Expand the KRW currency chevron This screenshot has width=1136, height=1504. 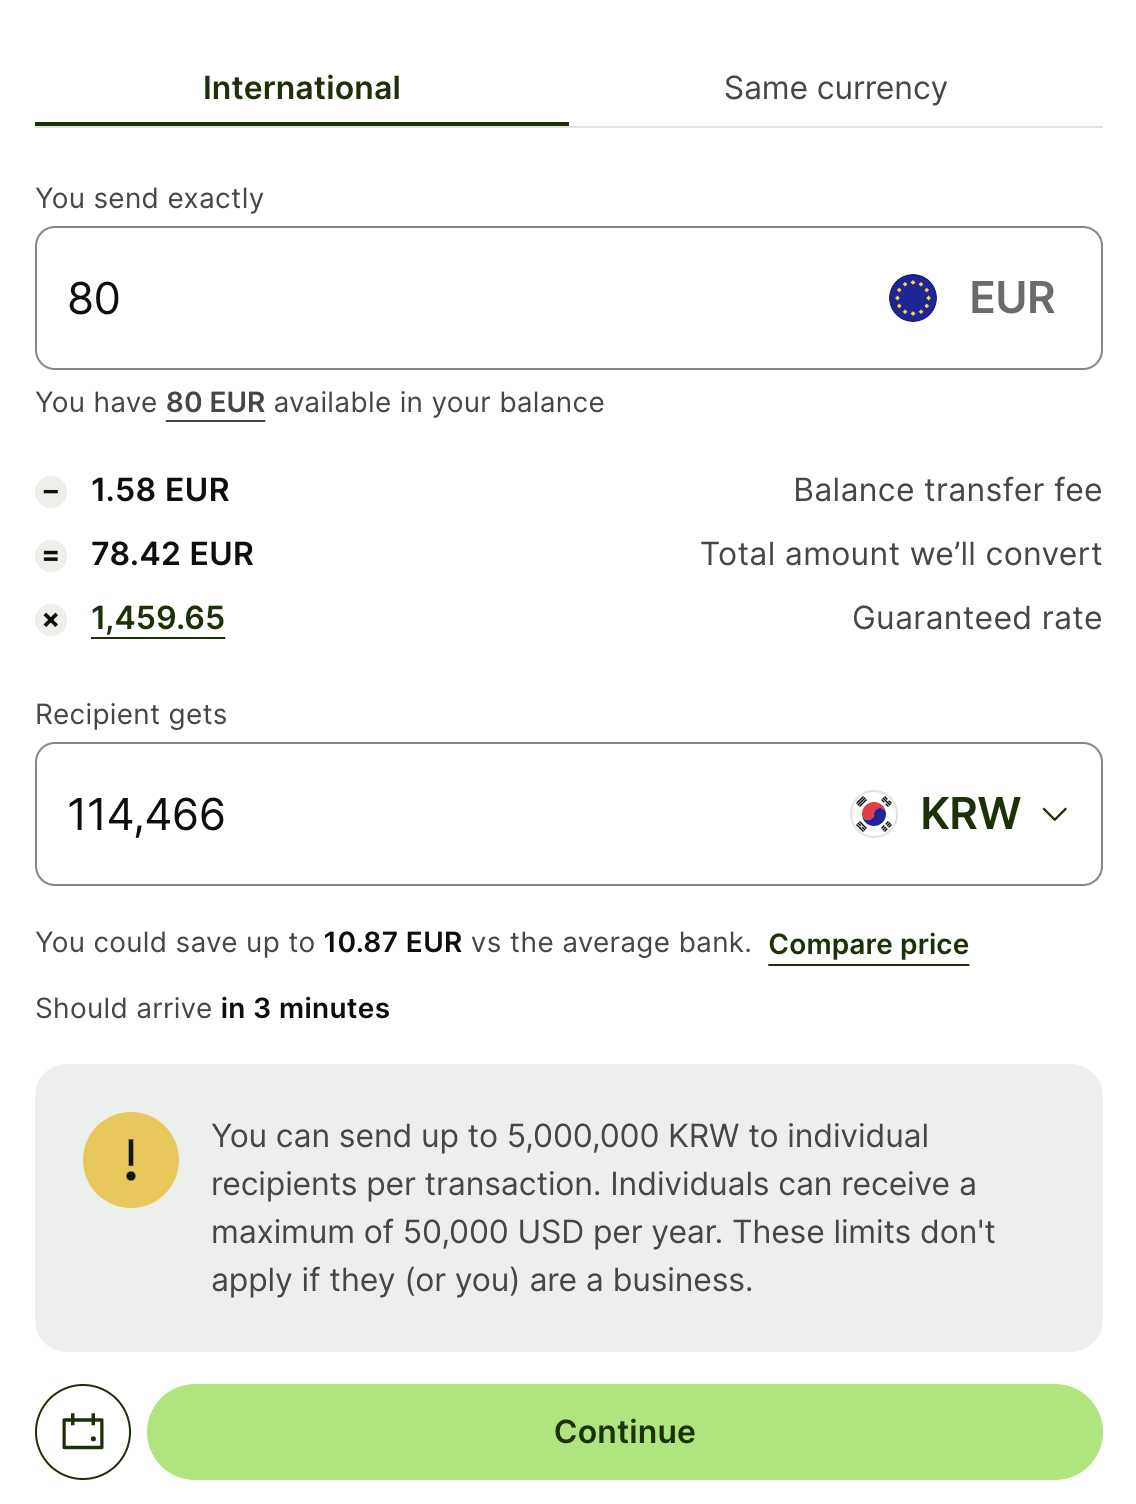[1055, 814]
